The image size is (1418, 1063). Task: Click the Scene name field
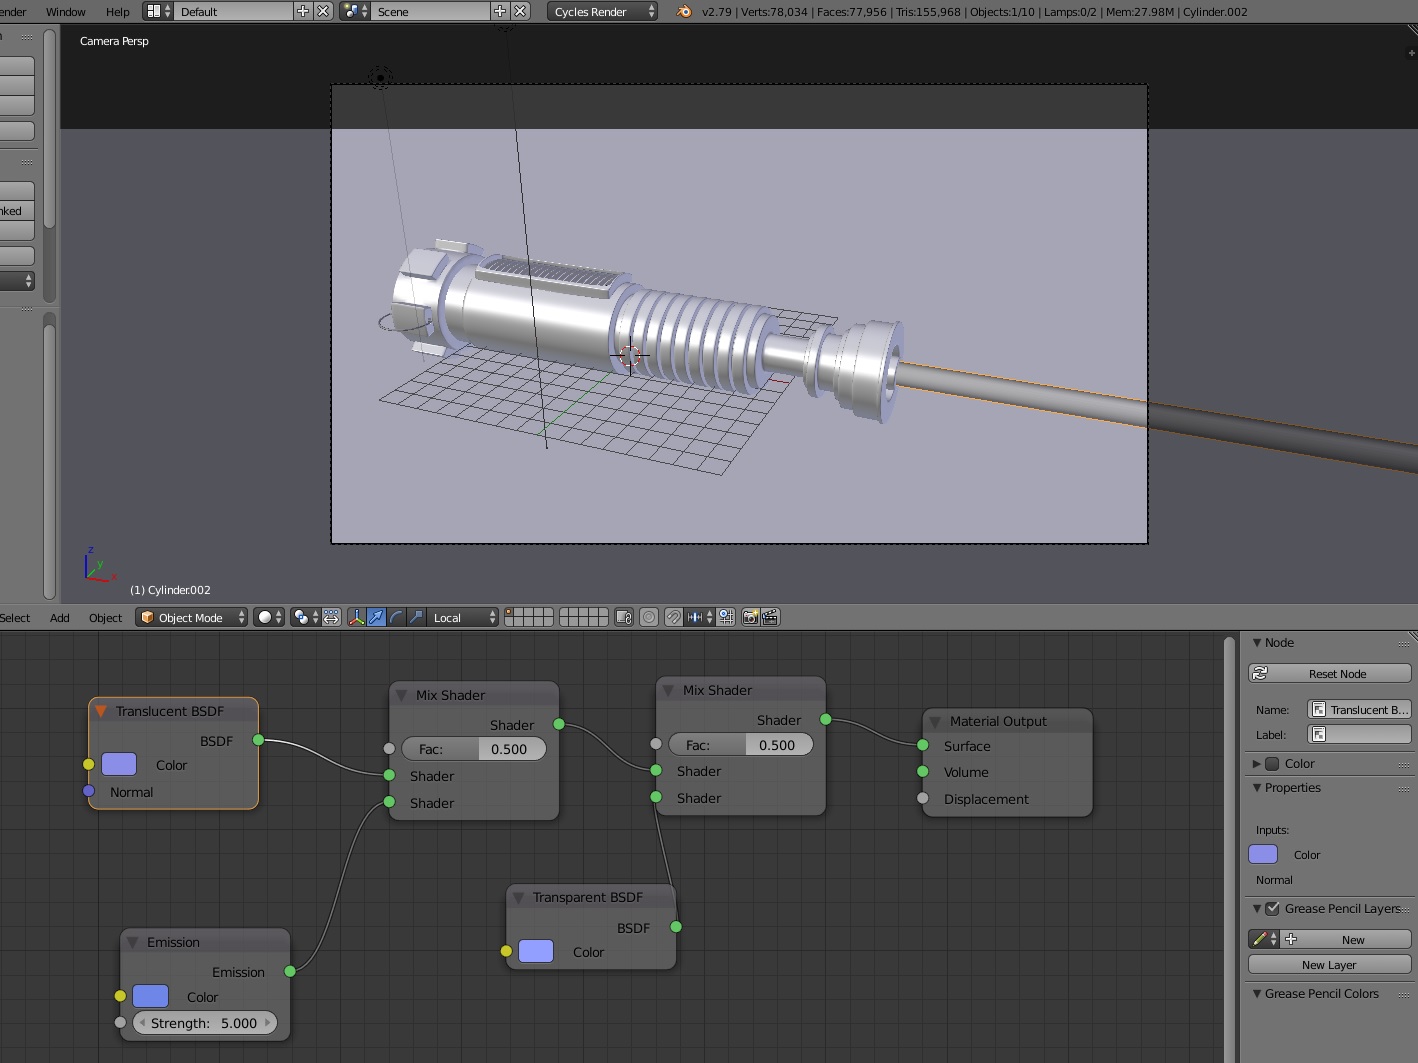point(431,11)
